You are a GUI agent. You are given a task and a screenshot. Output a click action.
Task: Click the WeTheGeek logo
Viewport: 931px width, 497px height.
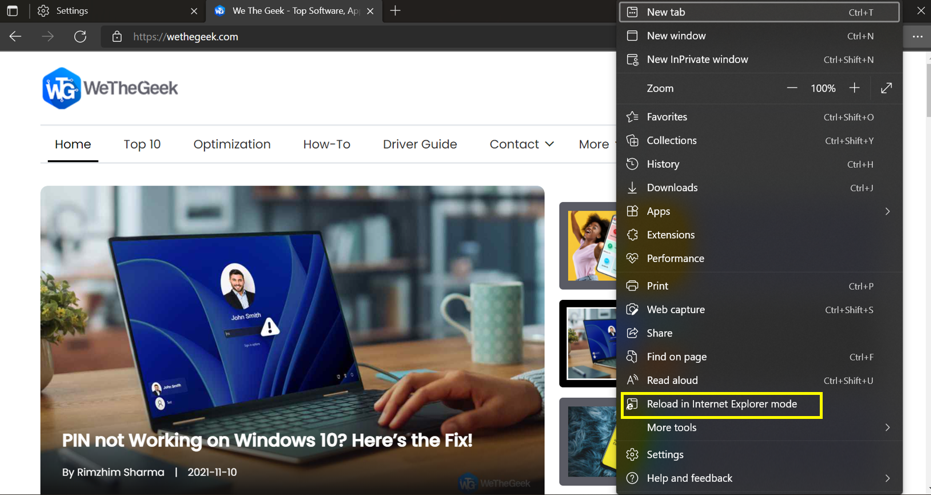[110, 88]
